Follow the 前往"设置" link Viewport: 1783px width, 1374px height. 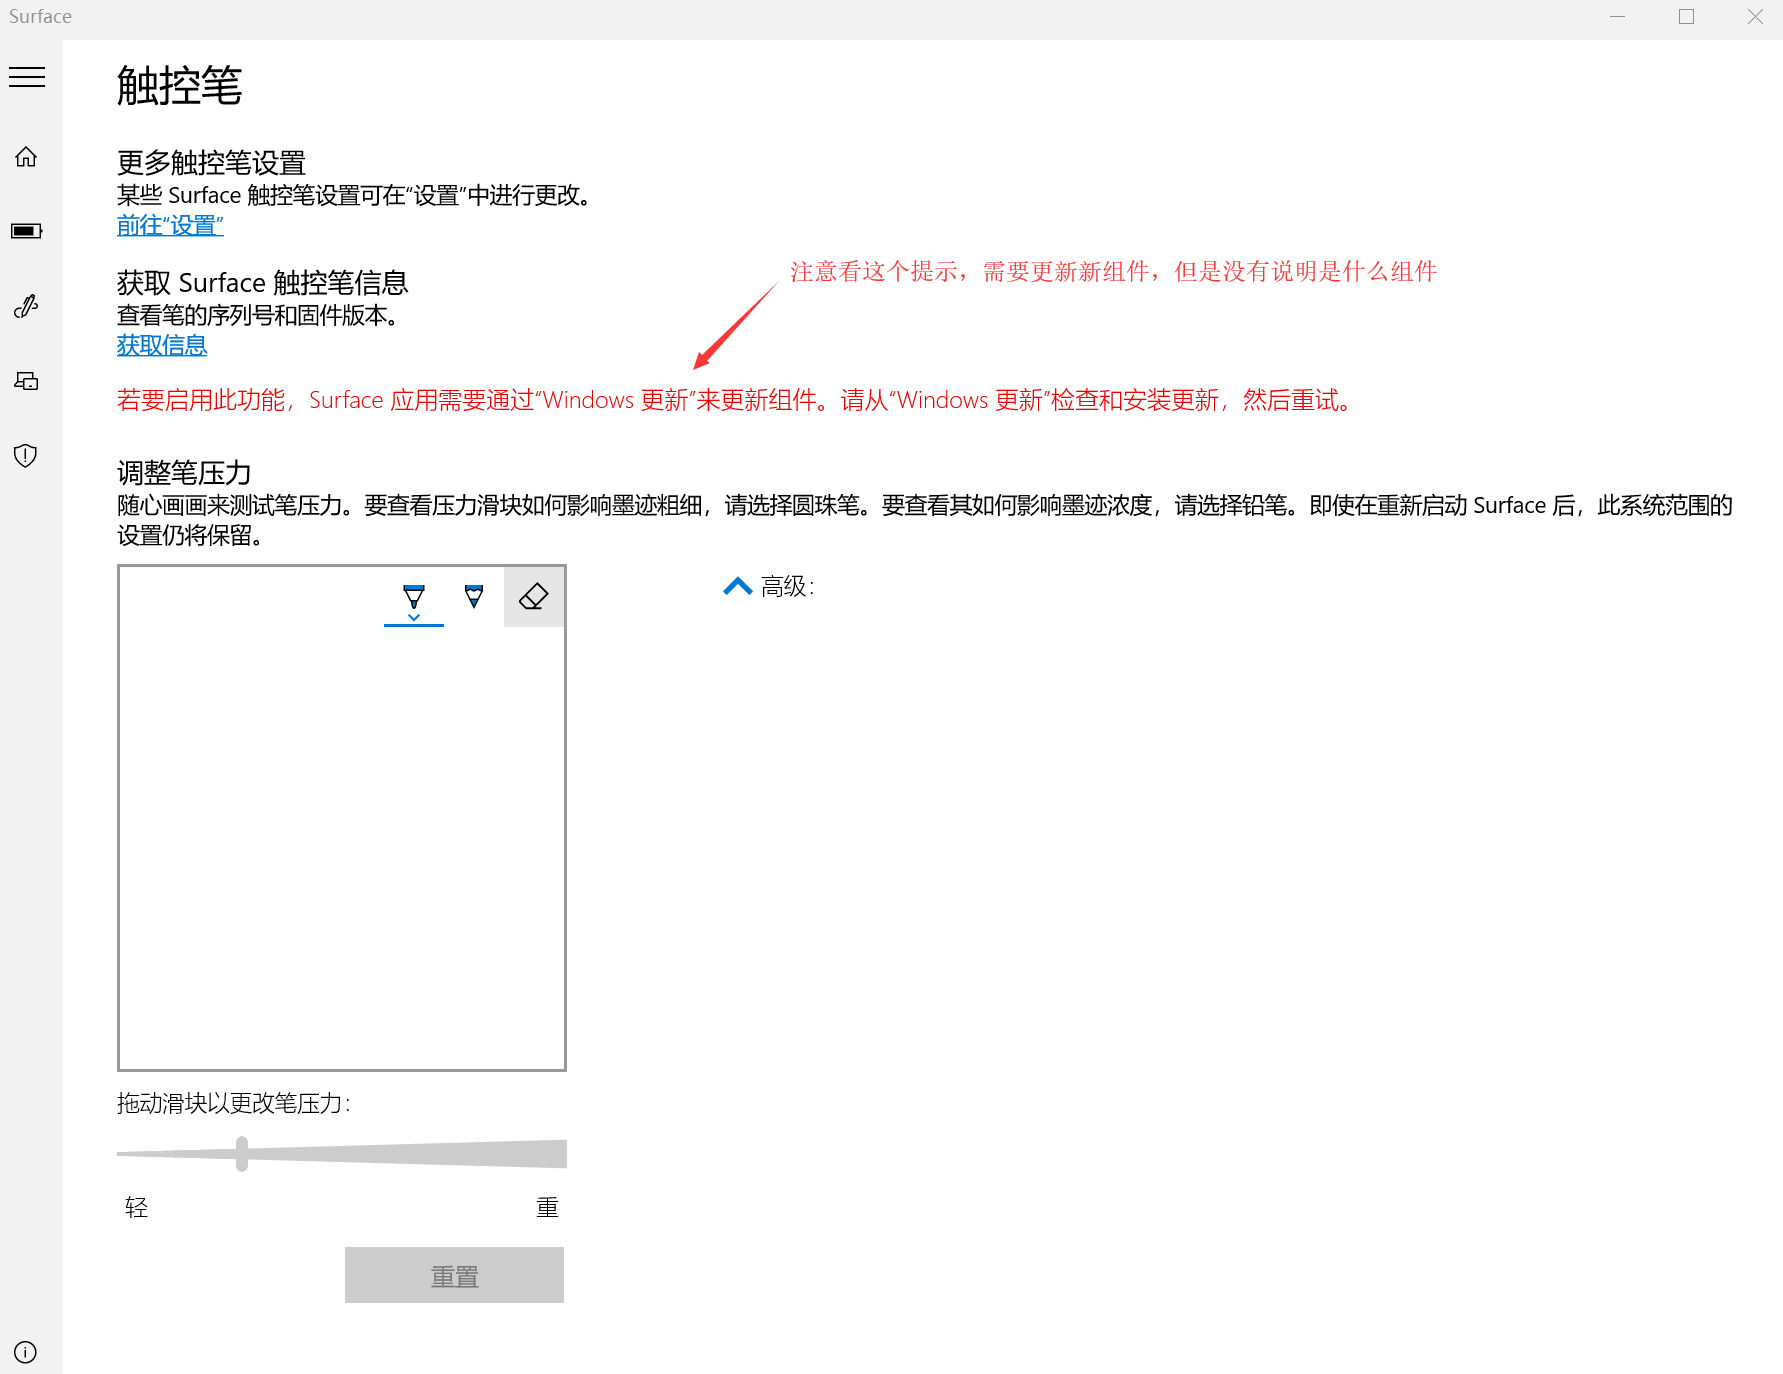pos(170,226)
